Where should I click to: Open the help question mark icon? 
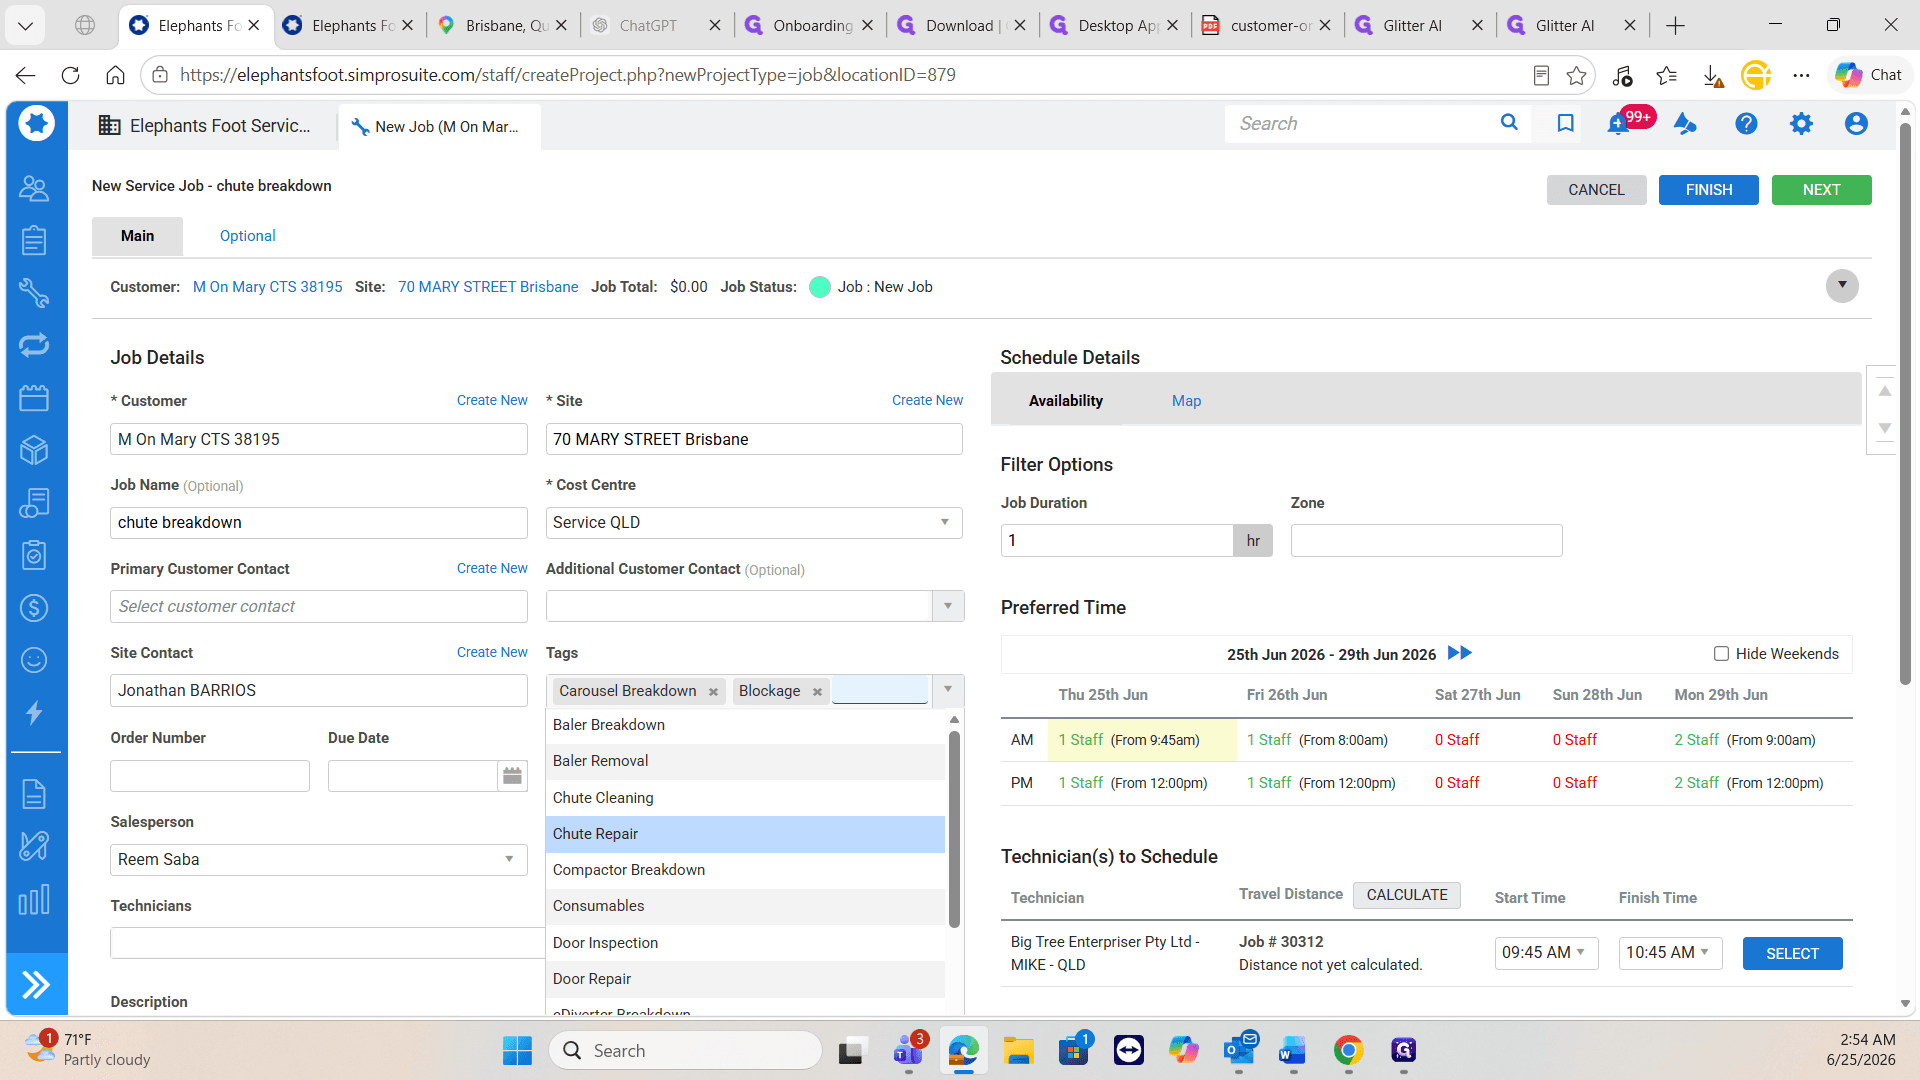[1746, 124]
